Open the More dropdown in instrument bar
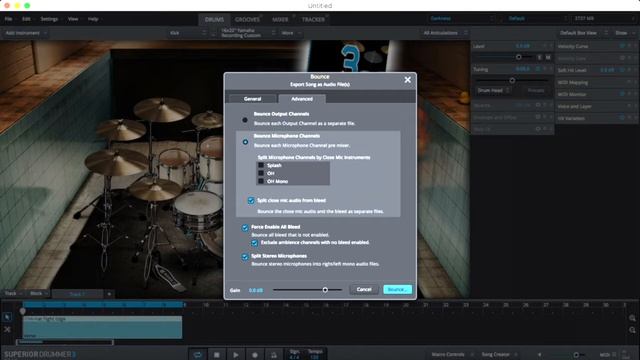The width and height of the screenshot is (640, 360). coord(291,33)
